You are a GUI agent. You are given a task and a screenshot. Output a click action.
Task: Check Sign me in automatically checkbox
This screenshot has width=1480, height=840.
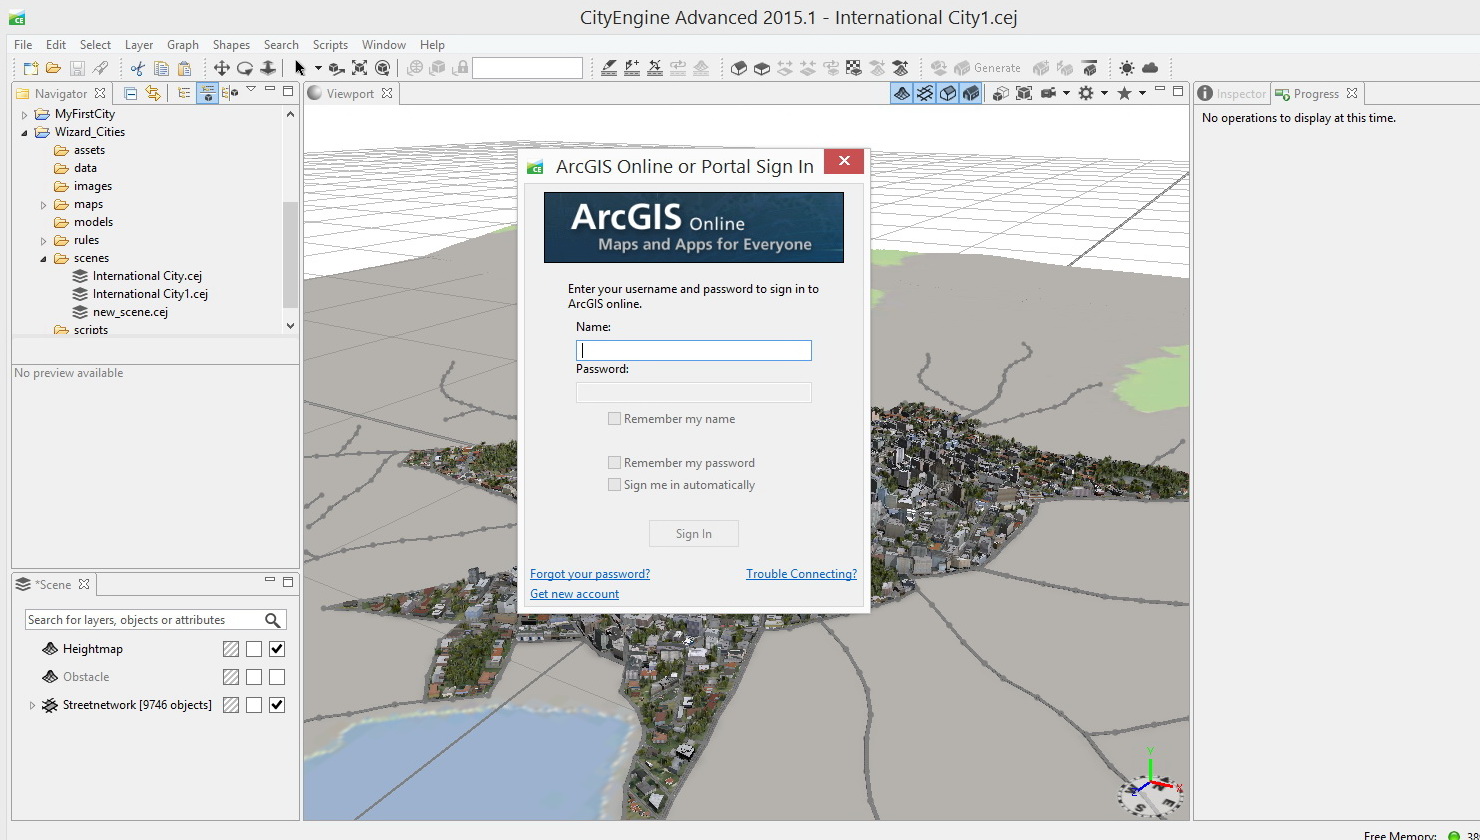614,485
